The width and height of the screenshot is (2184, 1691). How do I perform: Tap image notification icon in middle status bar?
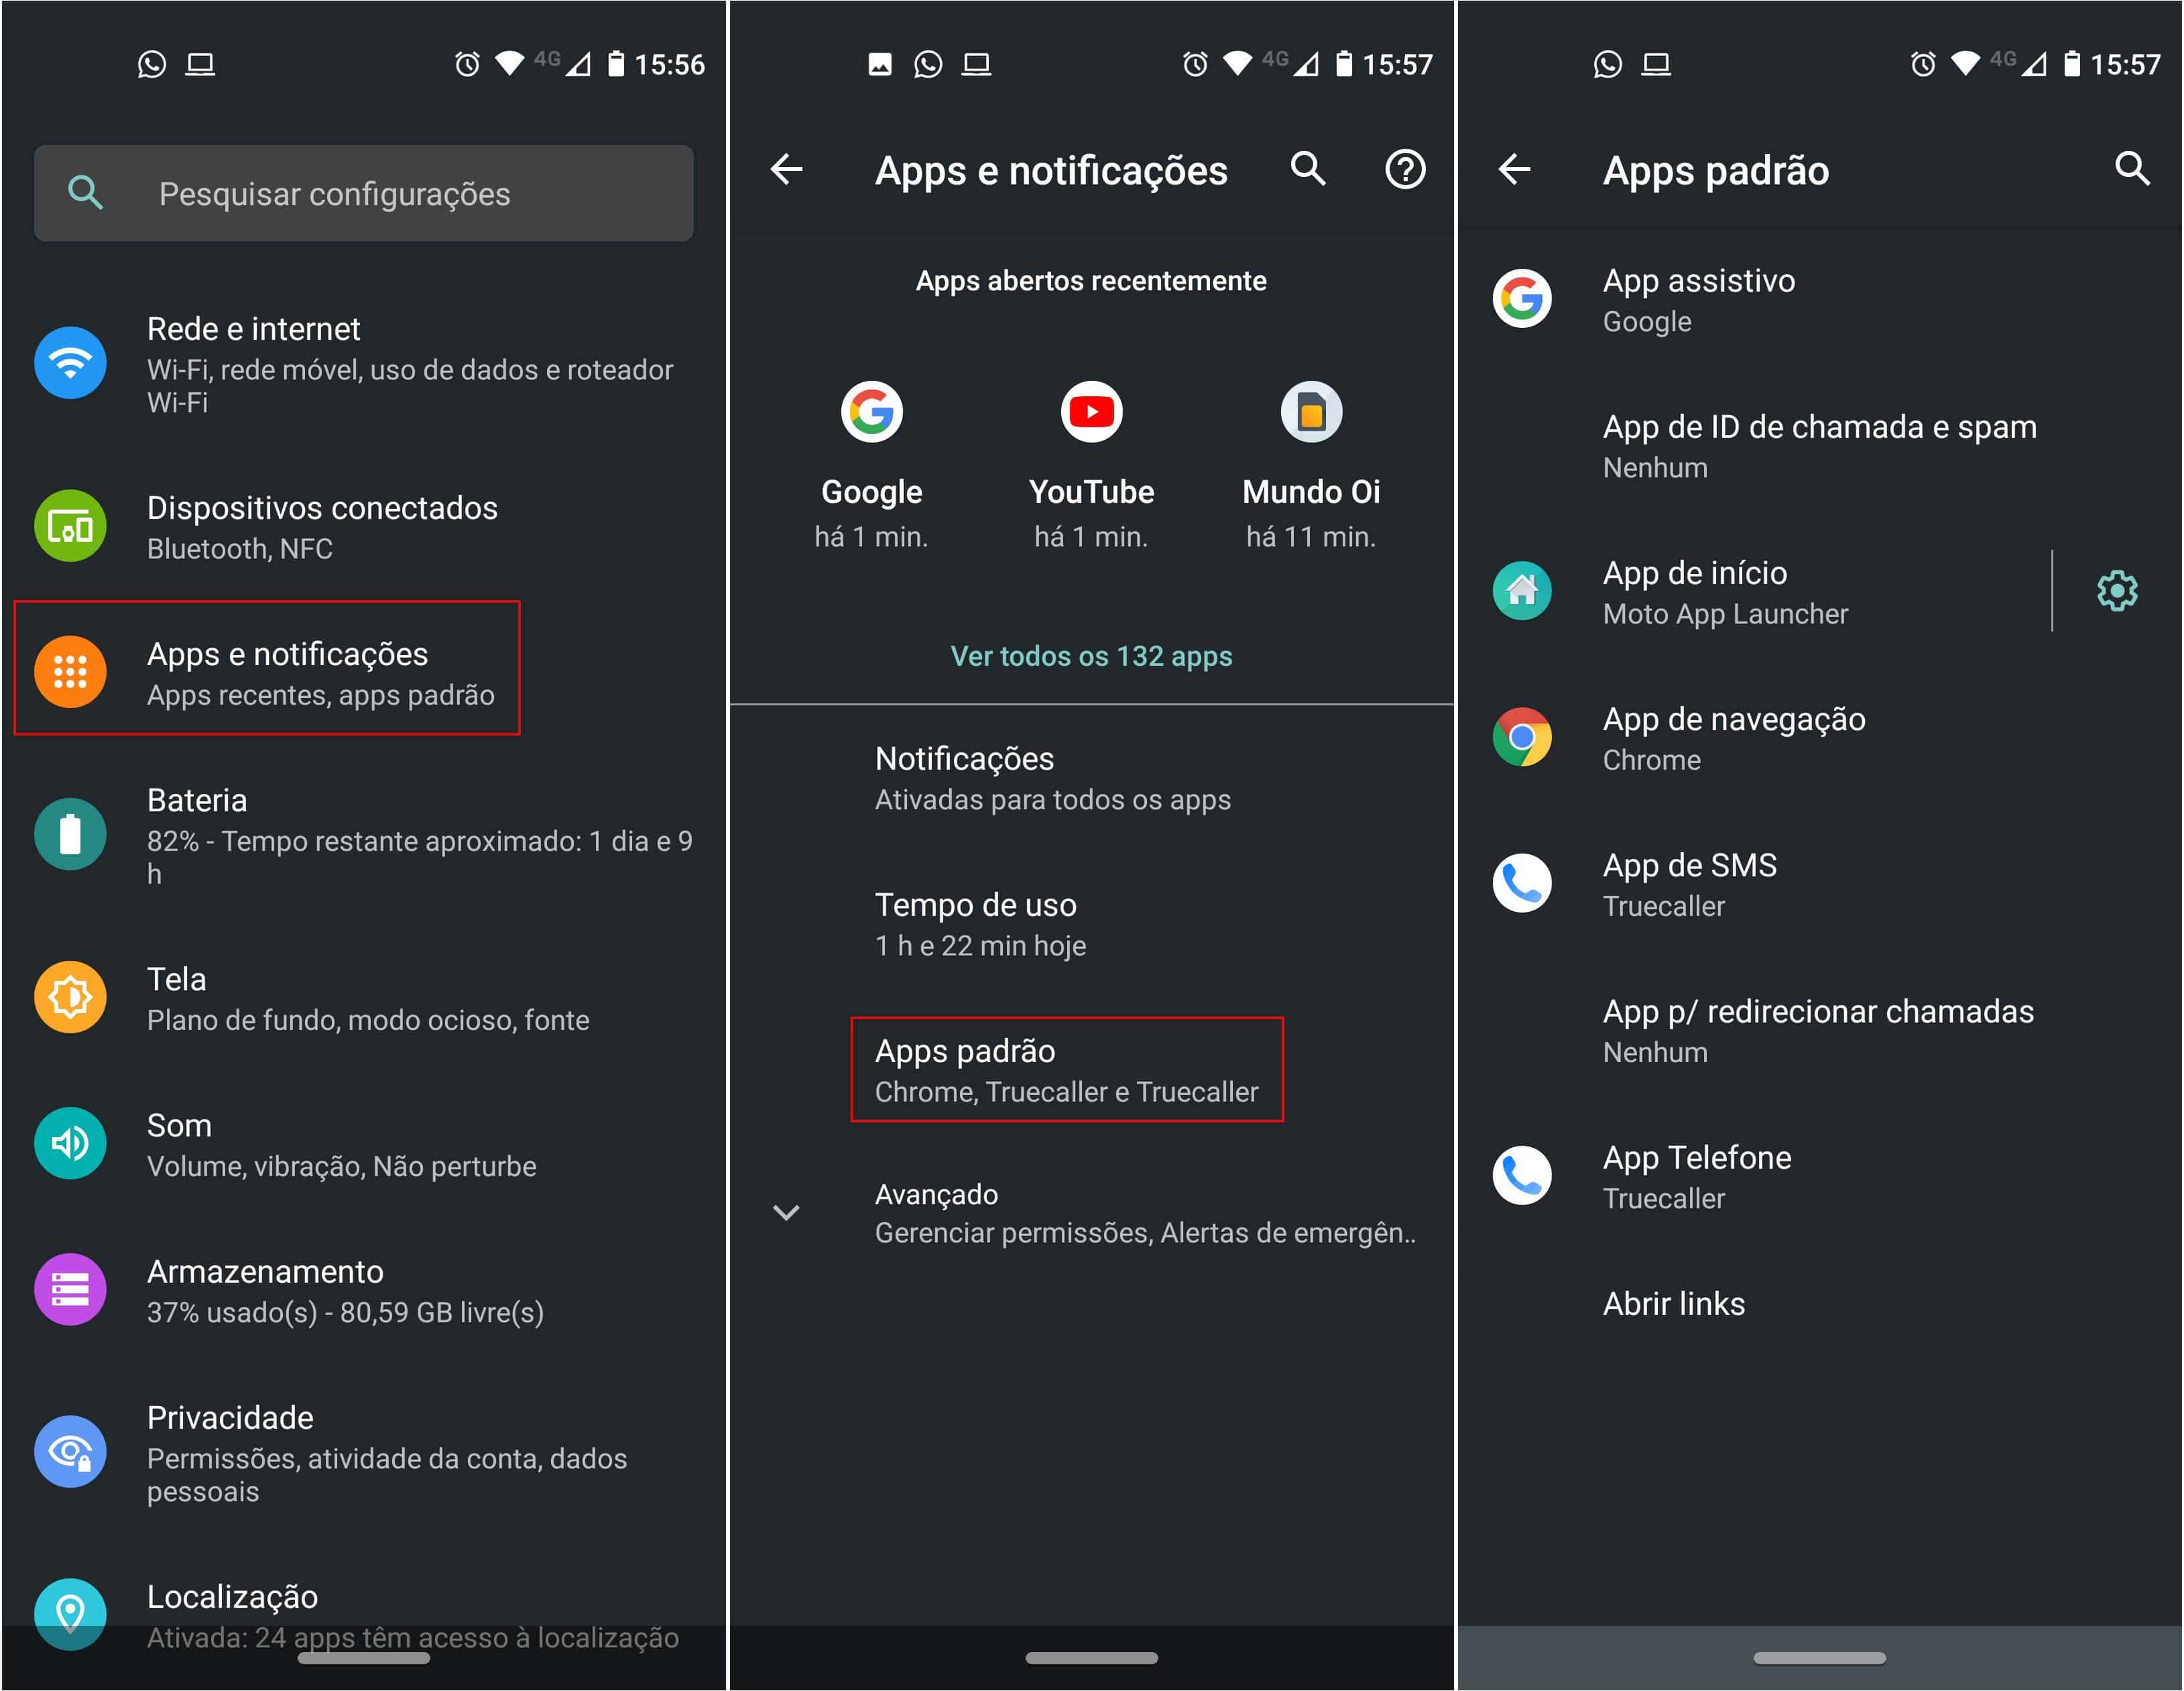click(x=880, y=64)
